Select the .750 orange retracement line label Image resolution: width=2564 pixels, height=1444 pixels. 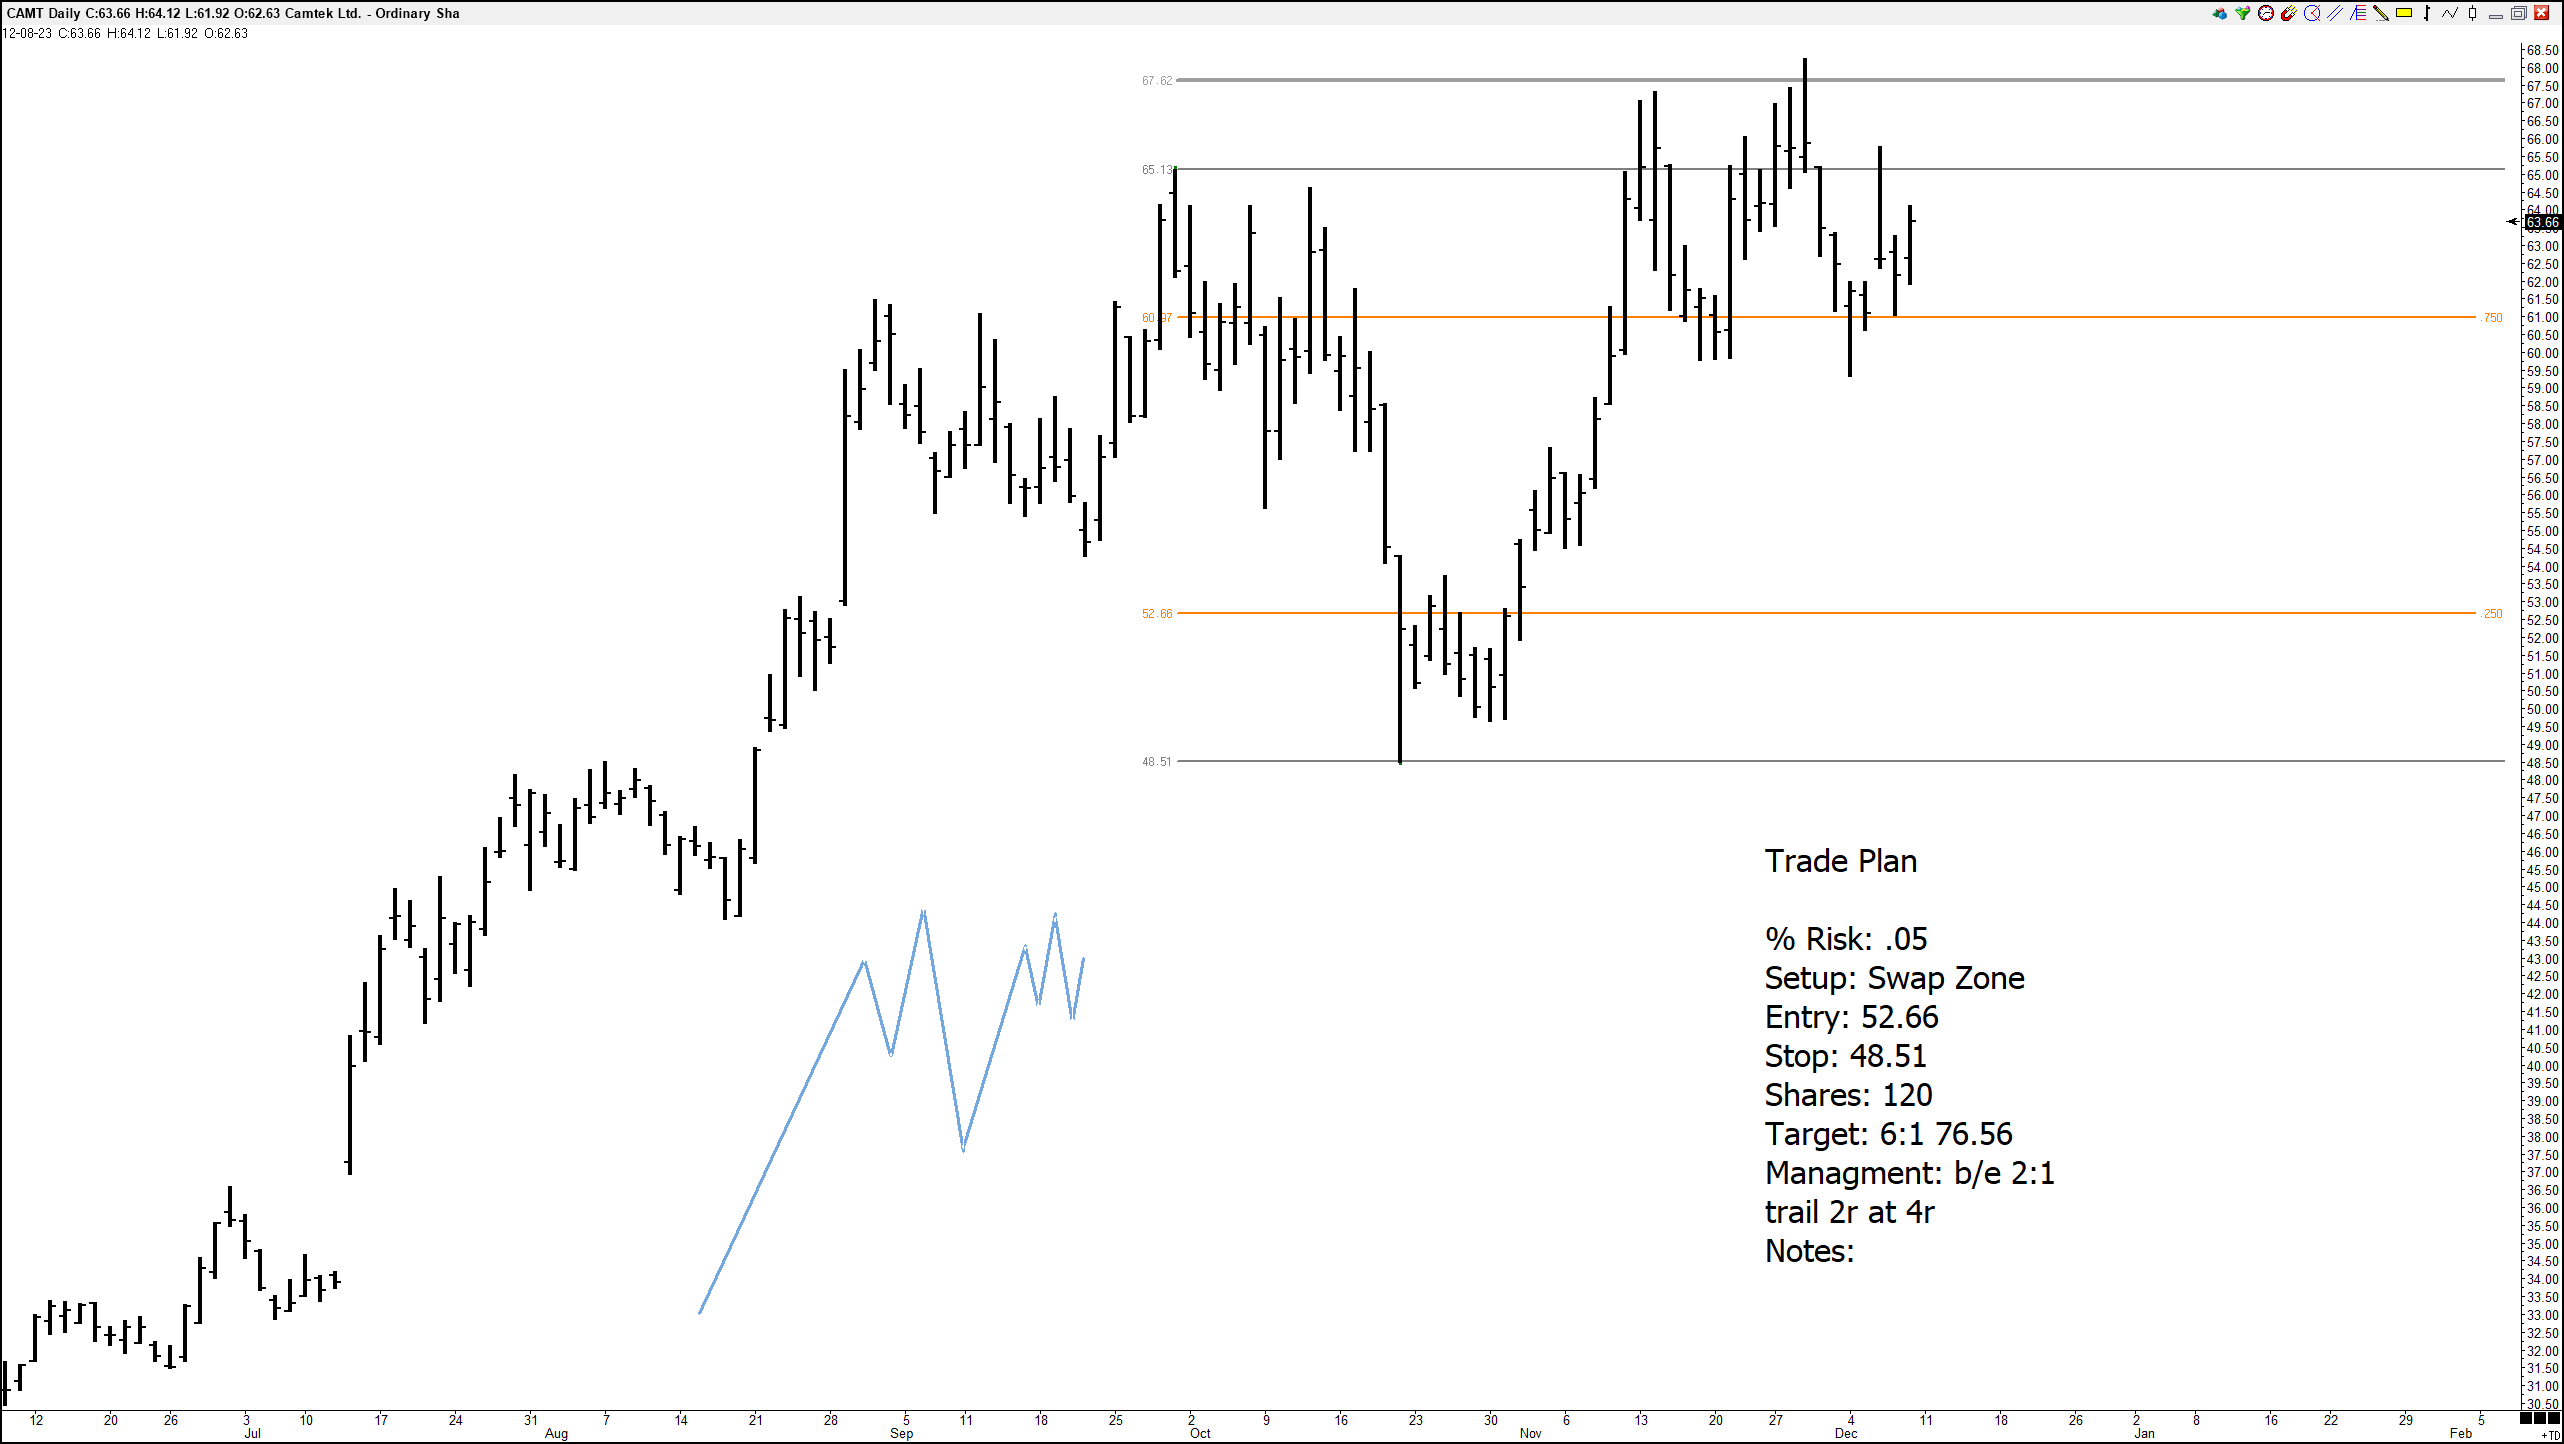pyautogui.click(x=2492, y=318)
